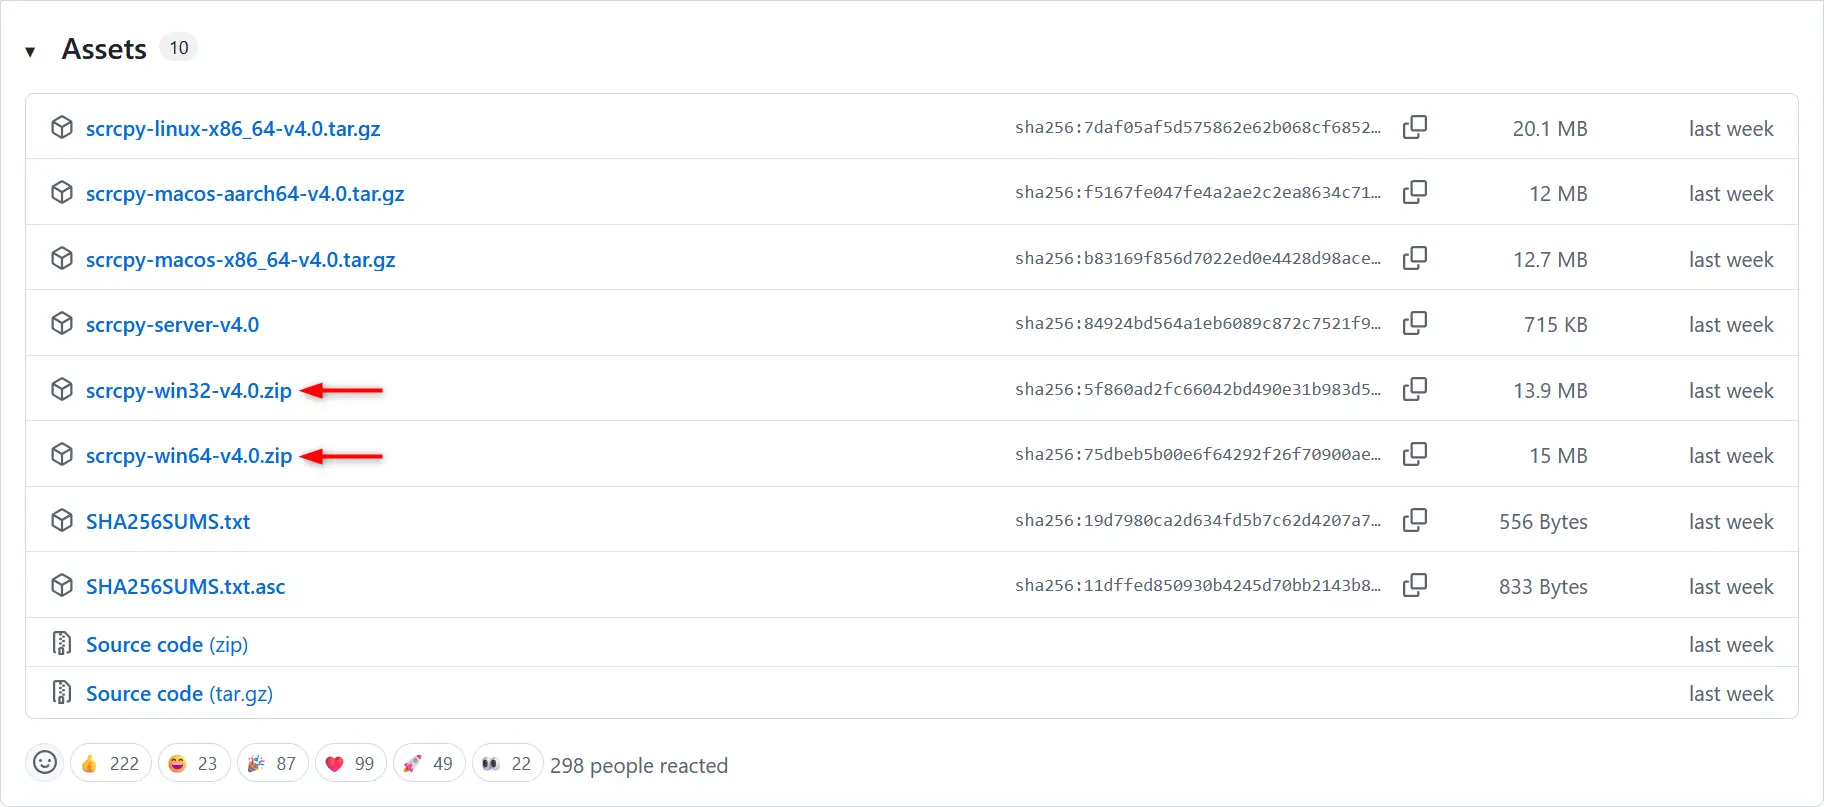
Task: Click 'last week' in Source code (zip) row
Action: click(1731, 644)
